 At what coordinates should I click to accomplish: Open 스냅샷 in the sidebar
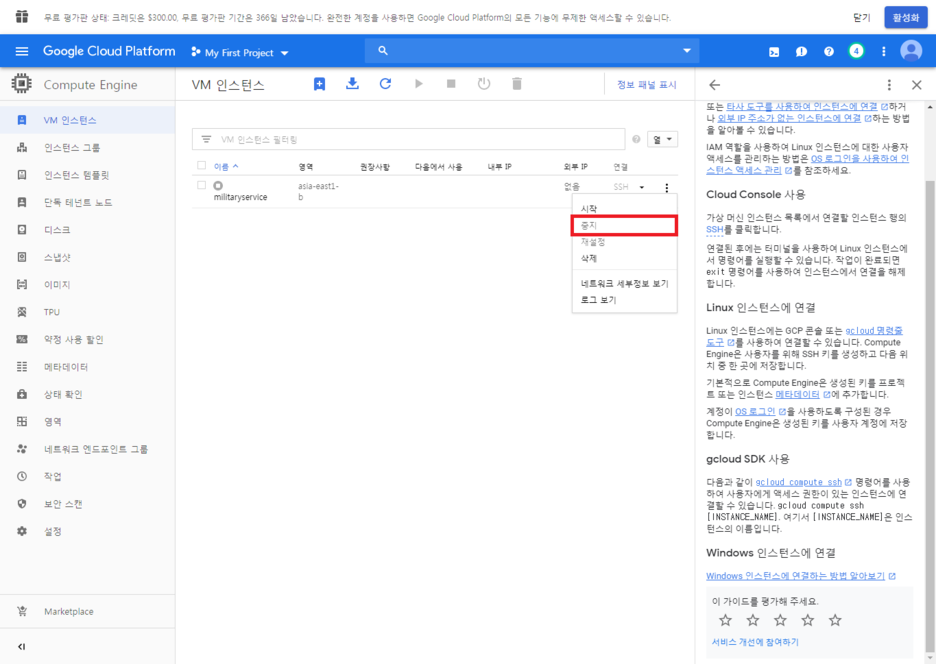pos(87,257)
